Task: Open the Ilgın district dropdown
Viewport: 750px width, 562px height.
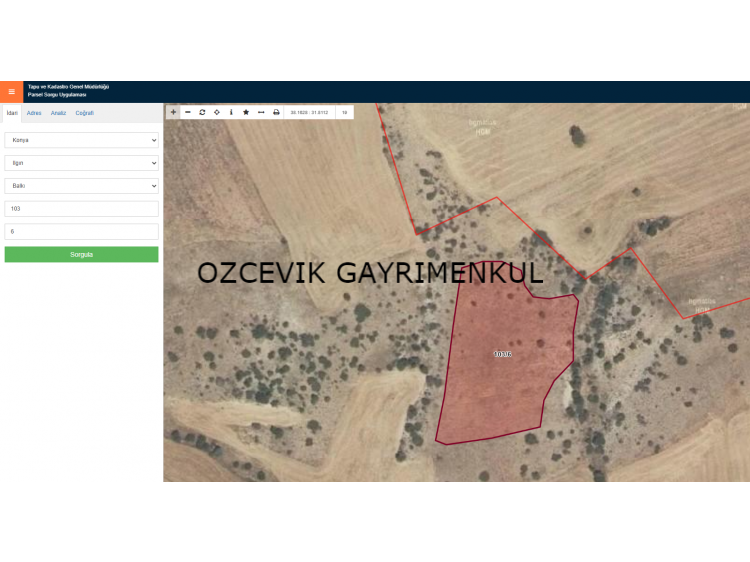Action: tap(81, 163)
